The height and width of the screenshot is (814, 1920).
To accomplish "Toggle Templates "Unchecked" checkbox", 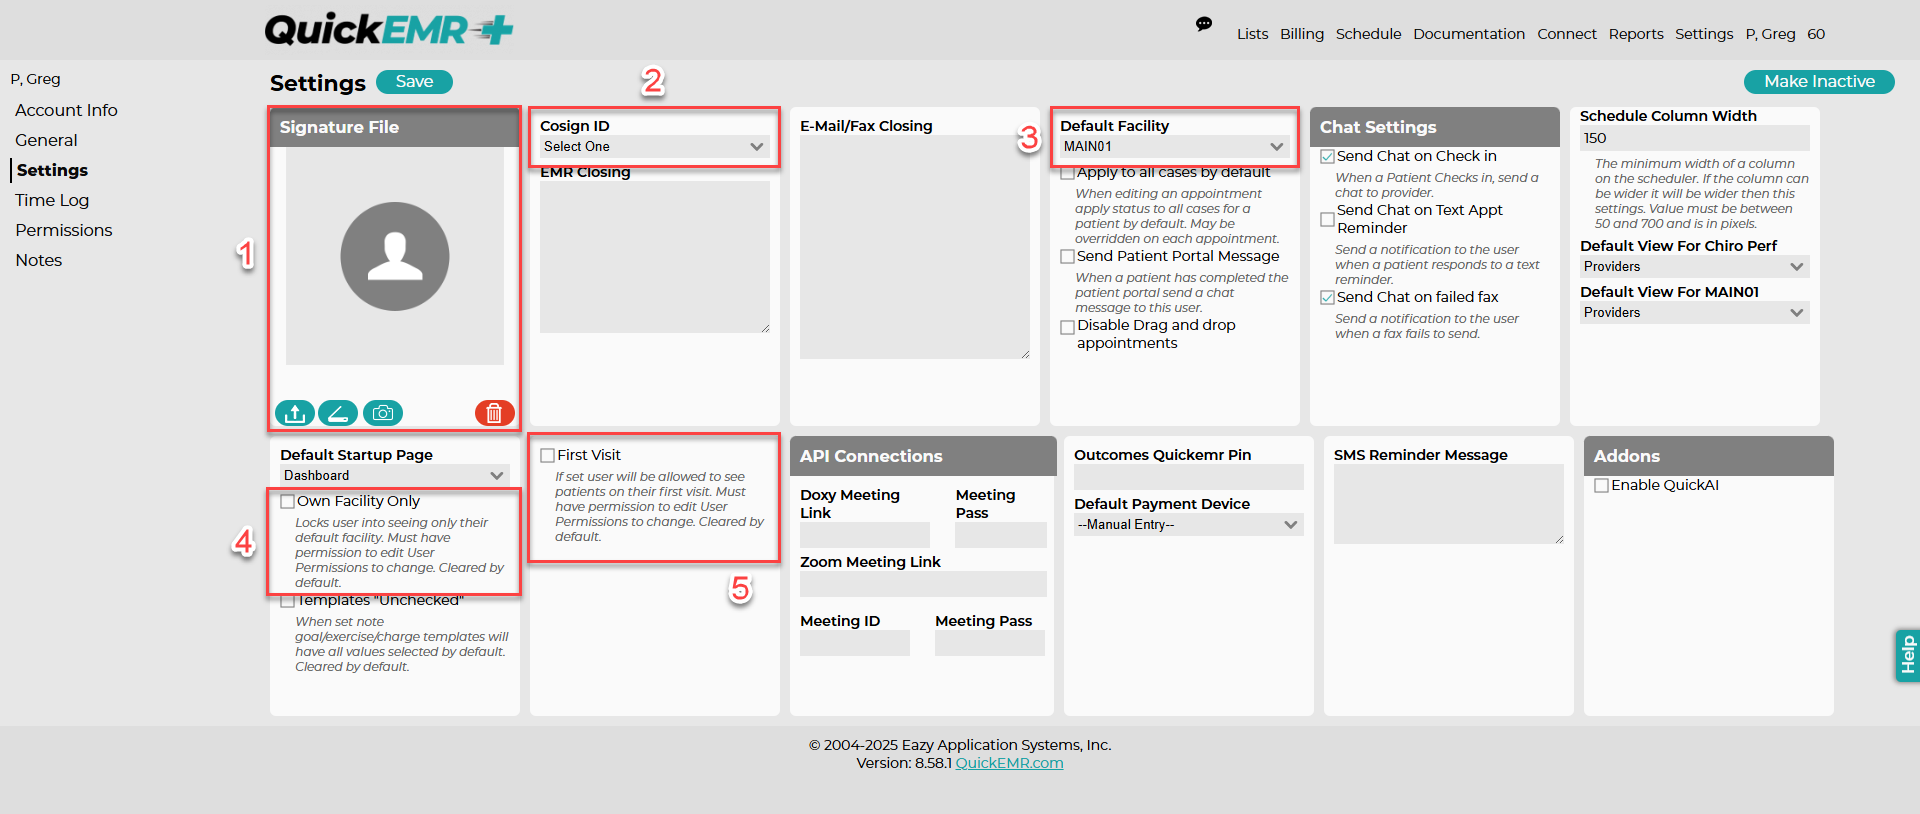I will pos(287,601).
